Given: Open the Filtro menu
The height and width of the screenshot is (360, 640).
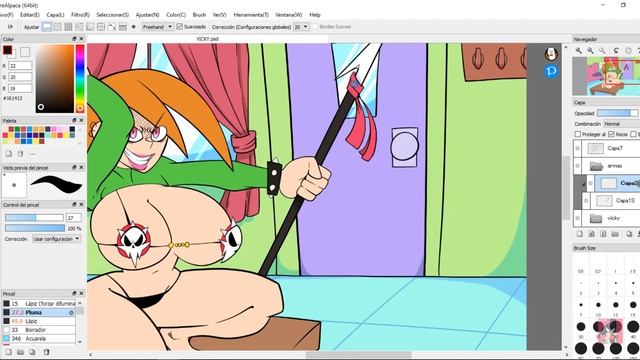Looking at the screenshot, I should click(80, 15).
